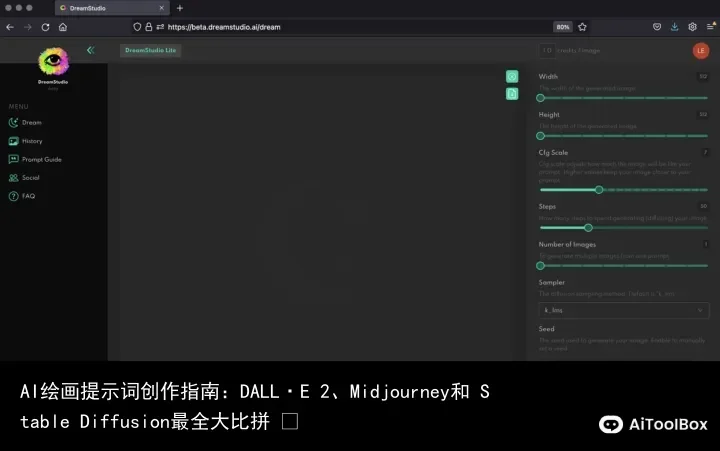The height and width of the screenshot is (451, 720).
Task: Click the permissions icon beside the padlock
Action: pos(160,27)
